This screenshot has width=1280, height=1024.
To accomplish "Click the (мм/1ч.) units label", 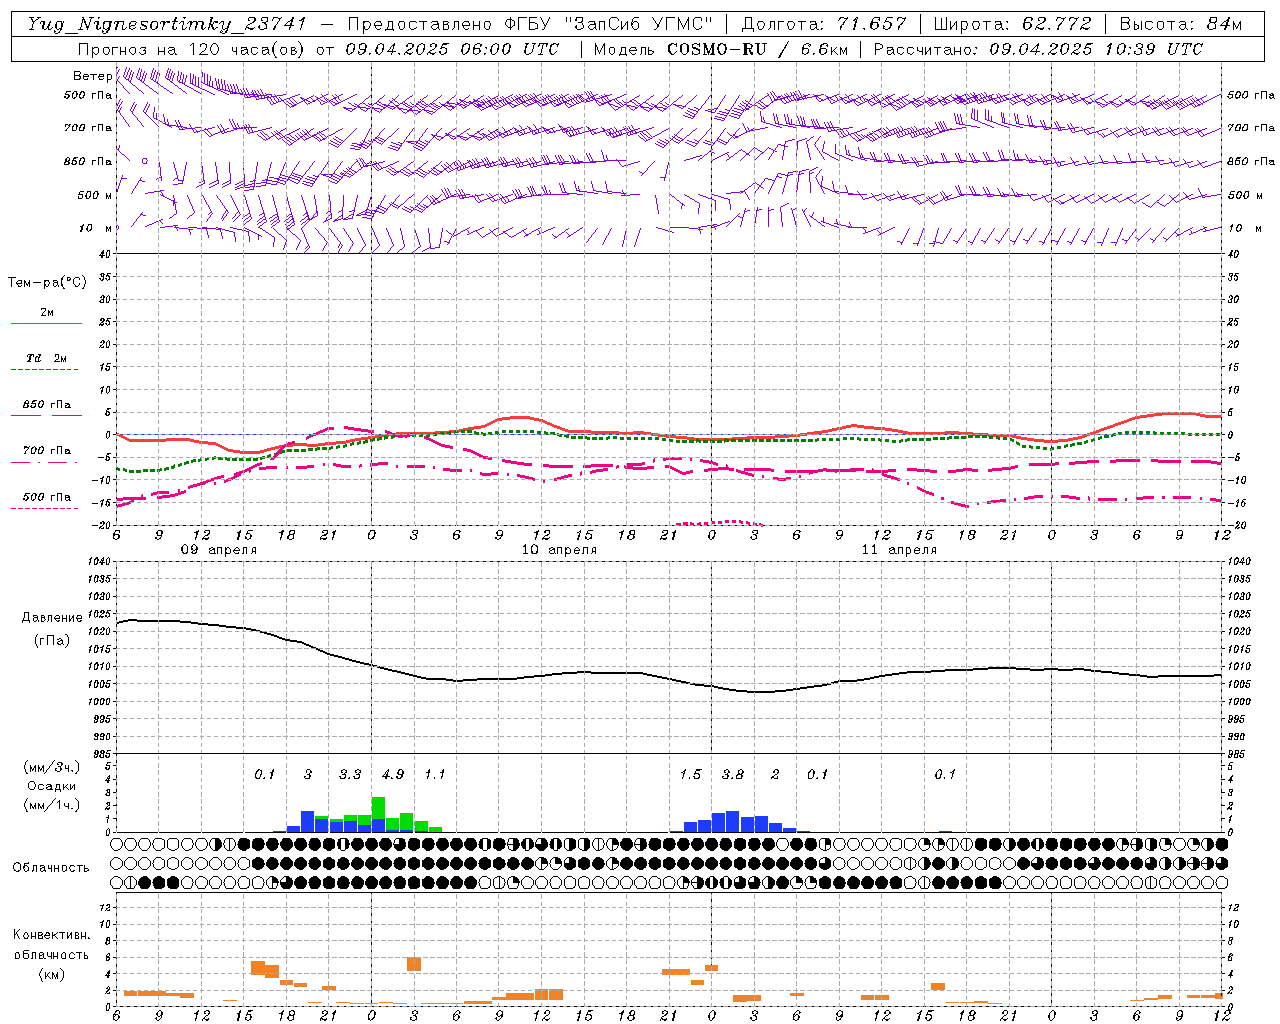I will pos(51,805).
